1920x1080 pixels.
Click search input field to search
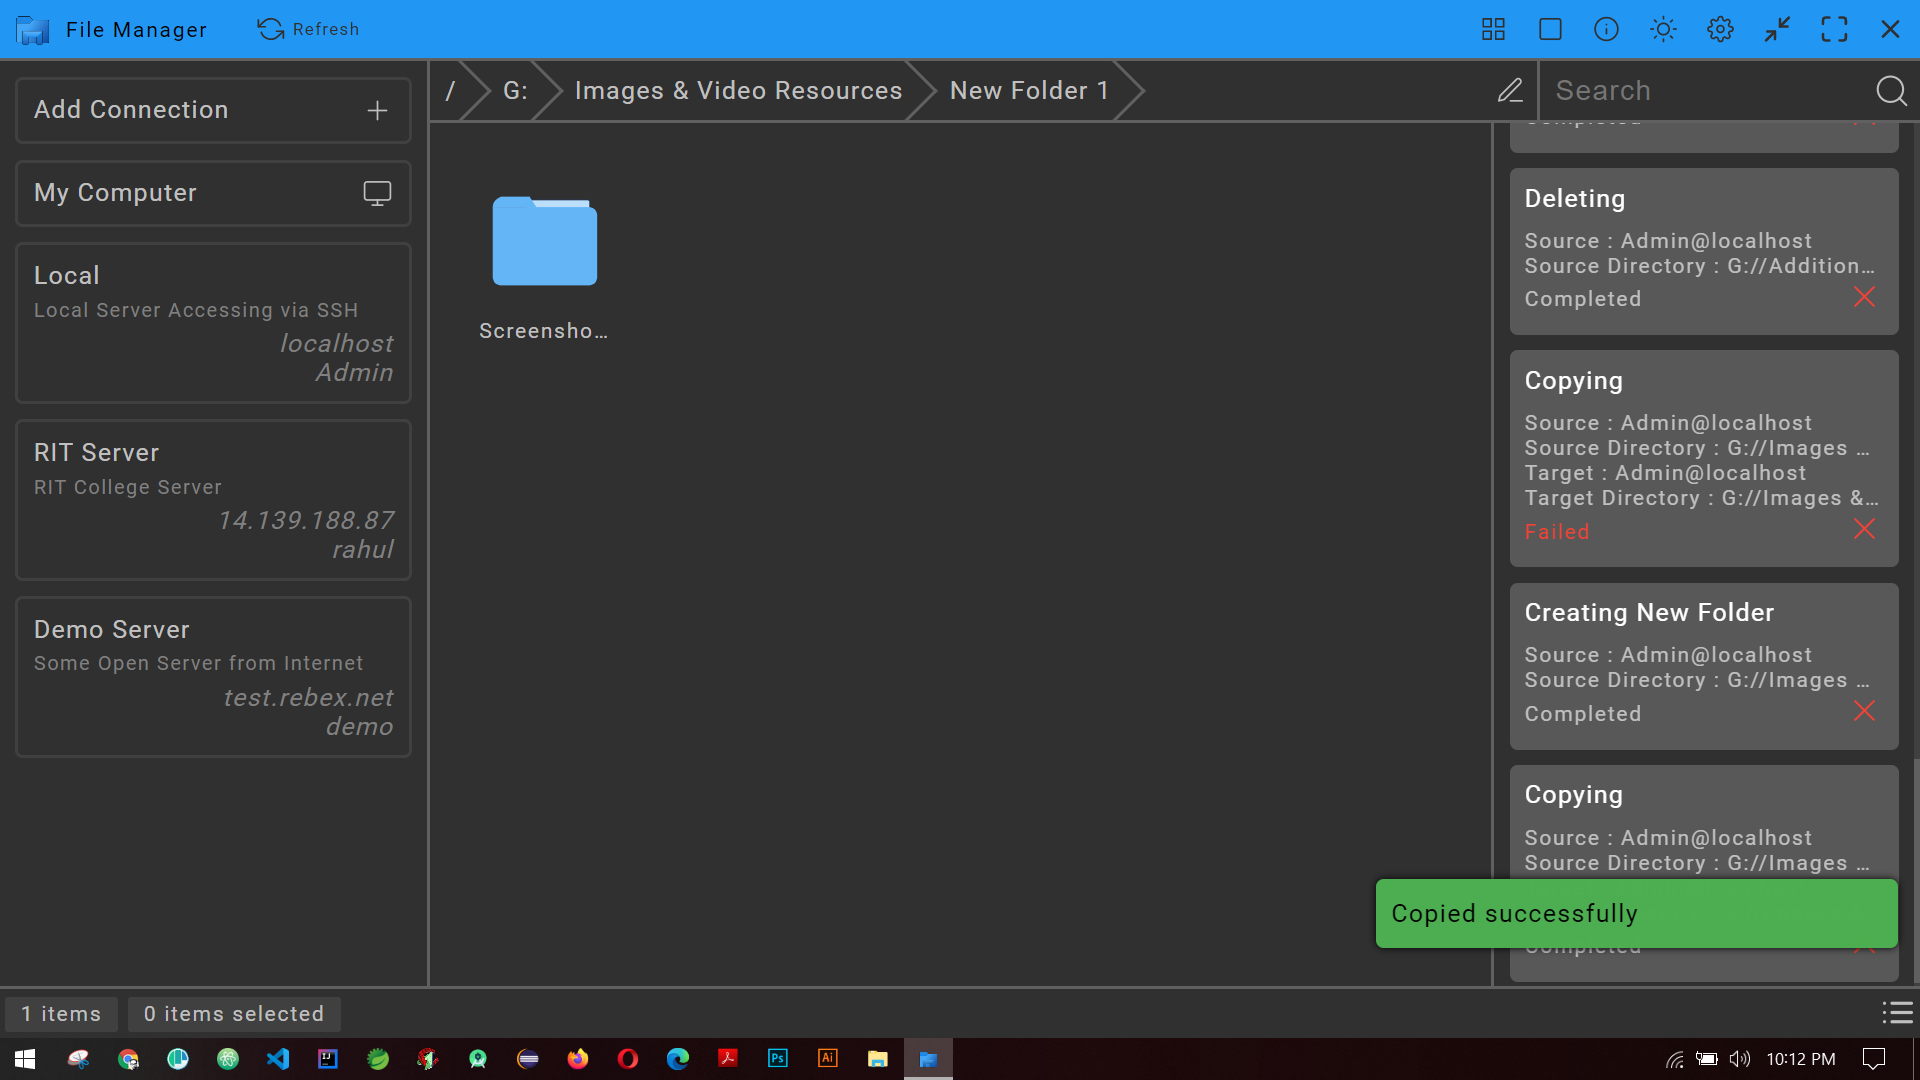[x=1709, y=90]
